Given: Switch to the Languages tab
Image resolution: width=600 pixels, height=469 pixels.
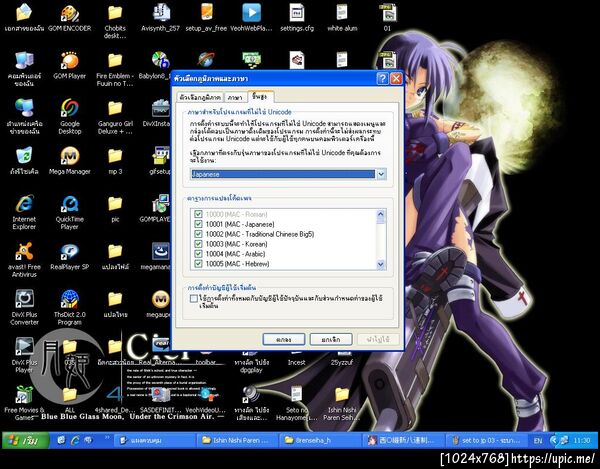Looking at the screenshot, I should (x=235, y=97).
